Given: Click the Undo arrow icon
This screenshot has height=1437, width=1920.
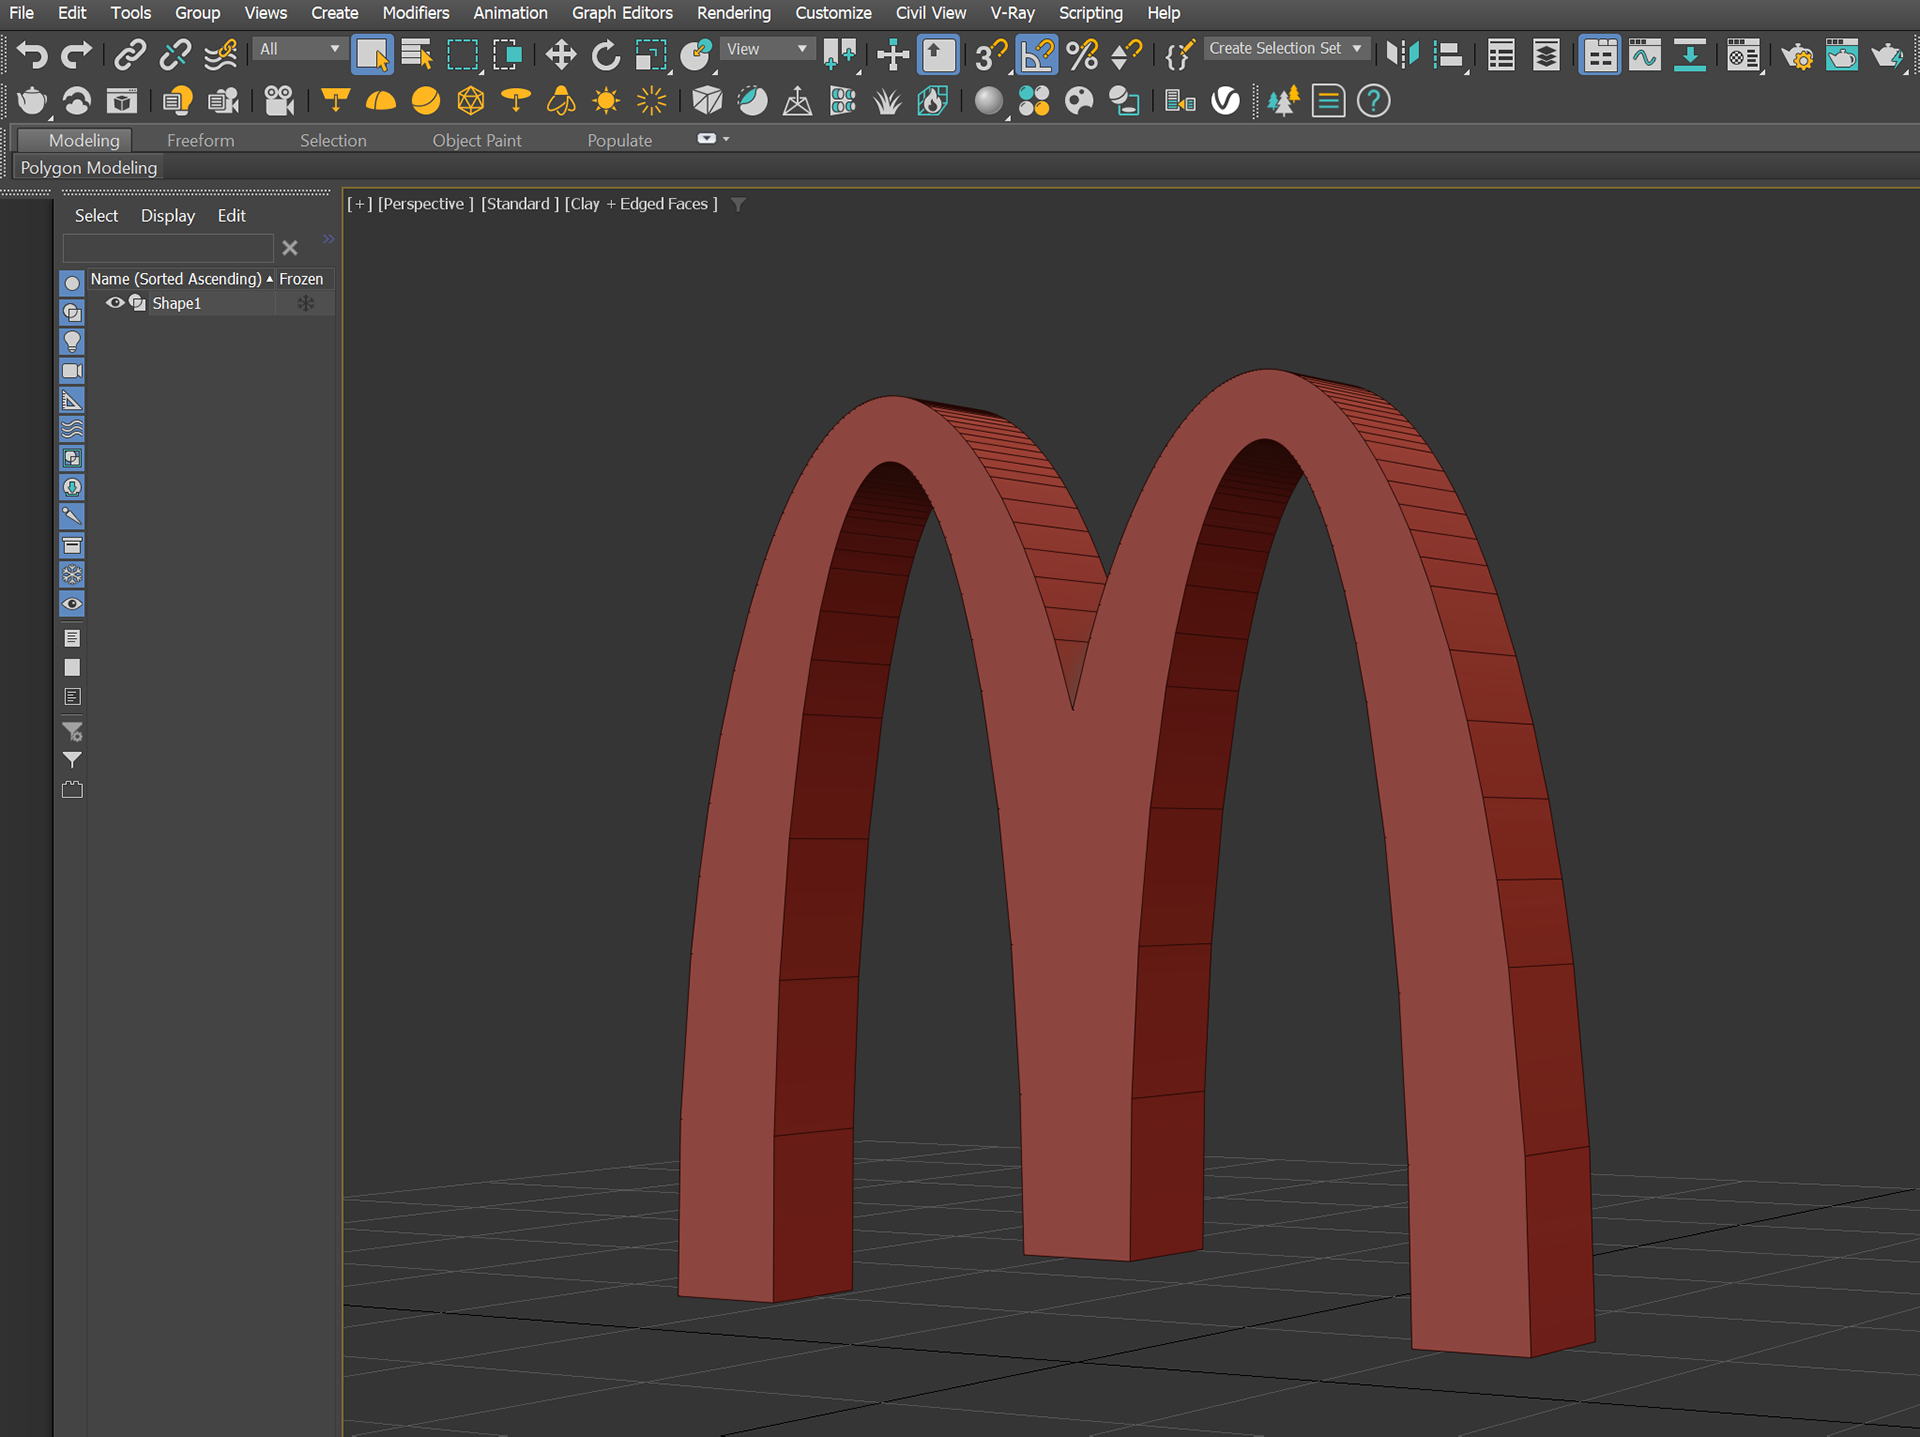Looking at the screenshot, I should click(31, 55).
